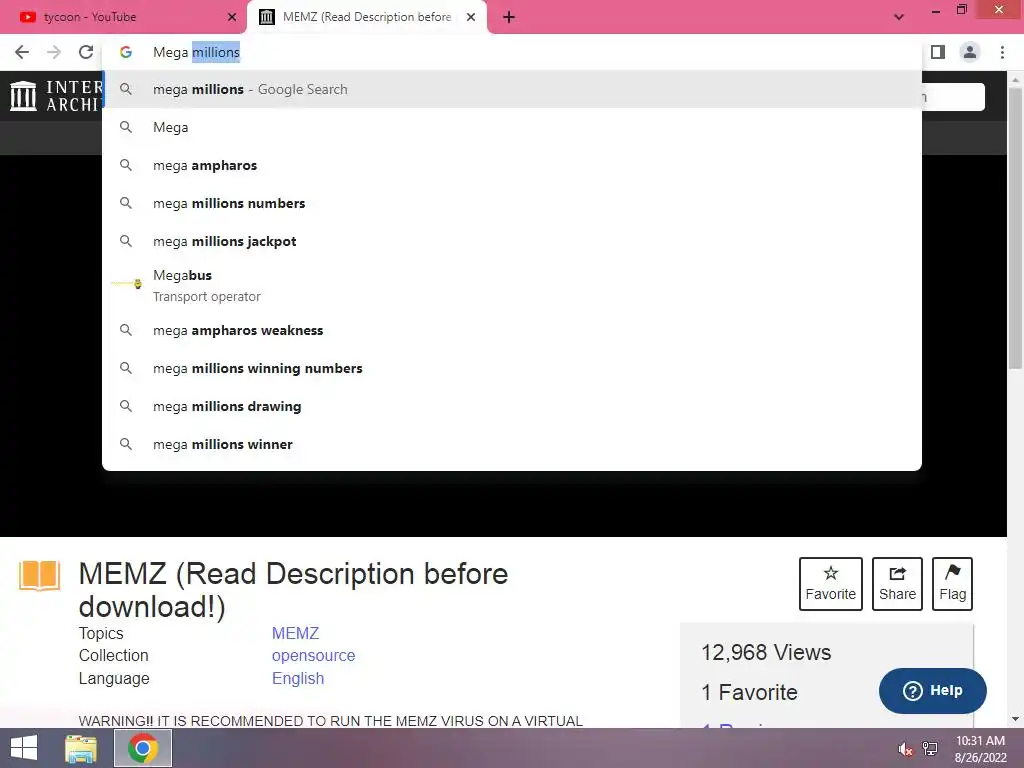The image size is (1024, 768).
Task: Open the opensource collection link
Action: [x=313, y=656]
